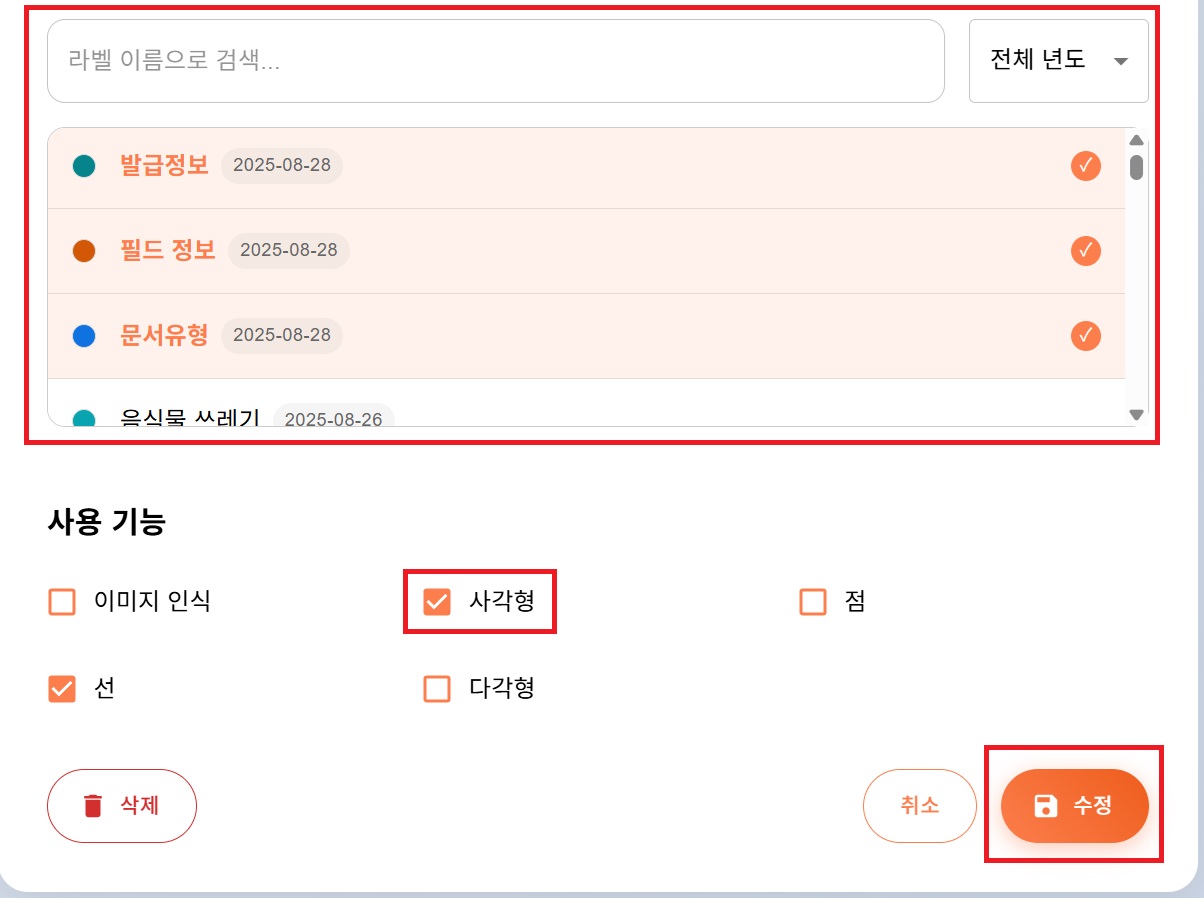Click the 2025-08-28 date chip of 문서유형
Screen dimensions: 1204x898
point(282,335)
